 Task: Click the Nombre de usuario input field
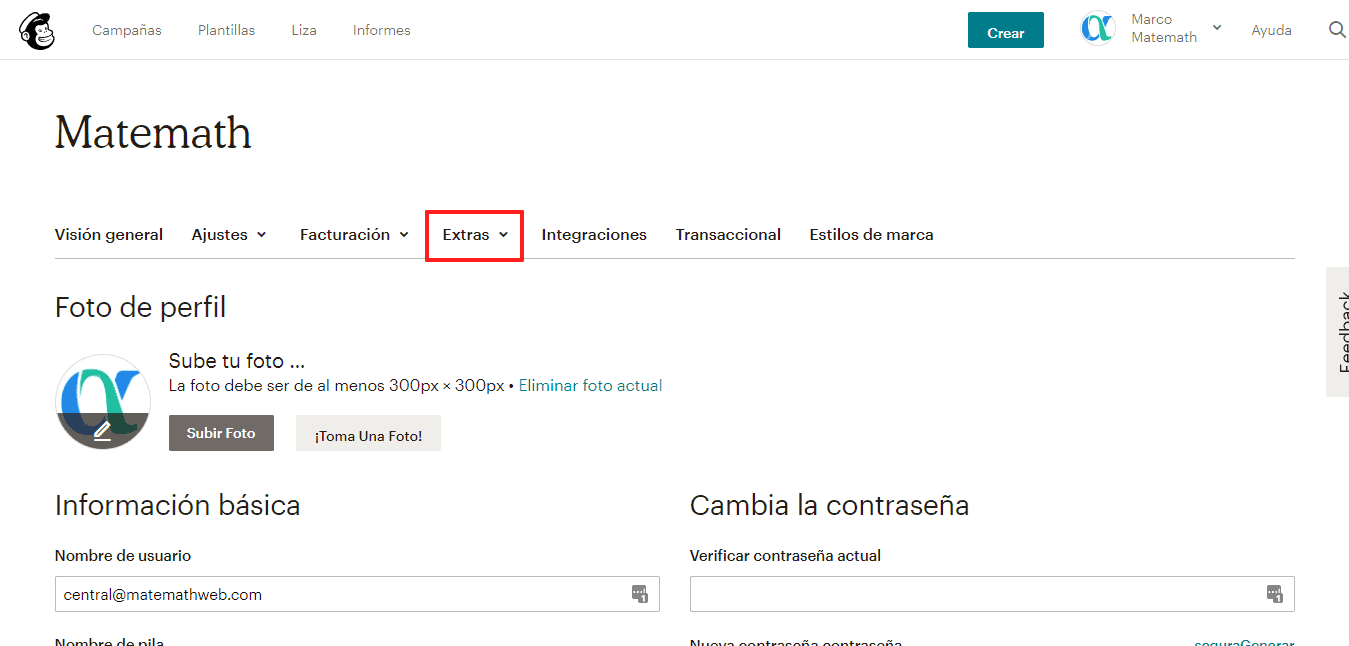point(357,594)
